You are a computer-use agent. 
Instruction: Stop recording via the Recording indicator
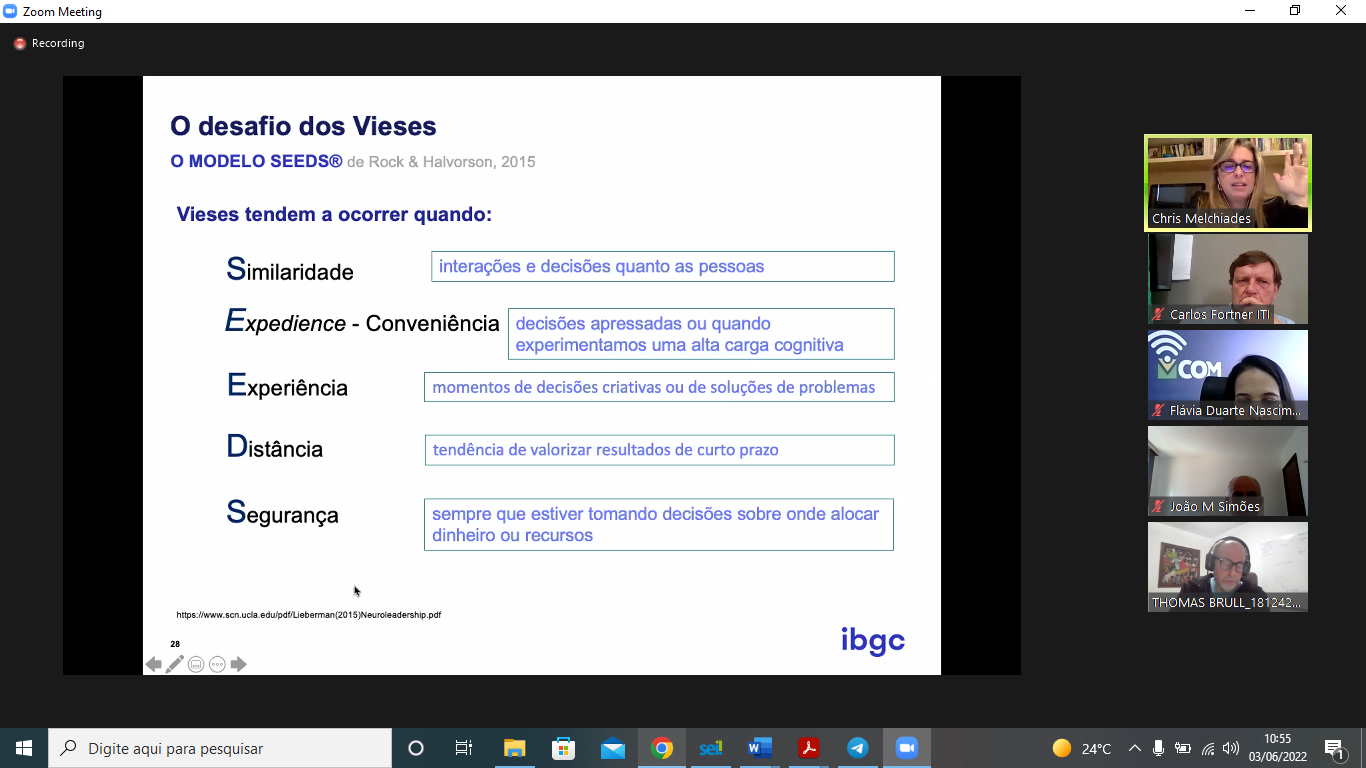tap(48, 43)
